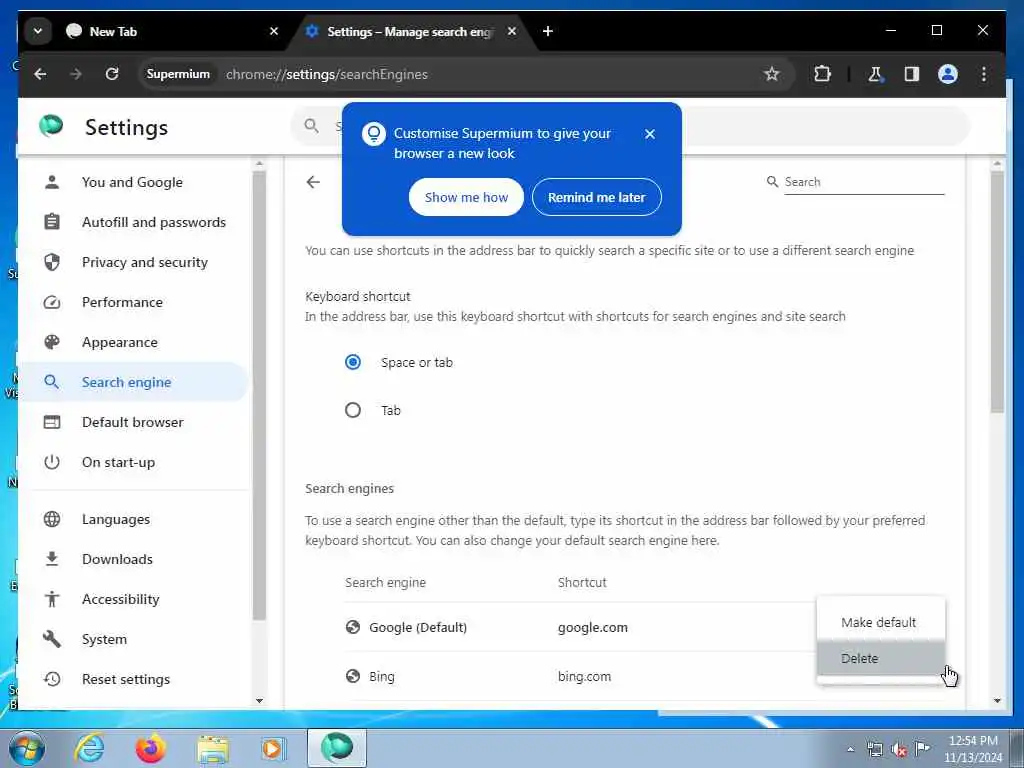Open the Chrome Labs flask icon

tap(875, 74)
